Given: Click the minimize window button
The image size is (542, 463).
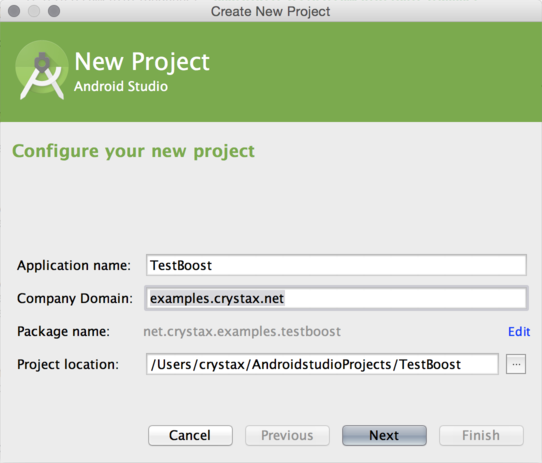Looking at the screenshot, I should (34, 11).
